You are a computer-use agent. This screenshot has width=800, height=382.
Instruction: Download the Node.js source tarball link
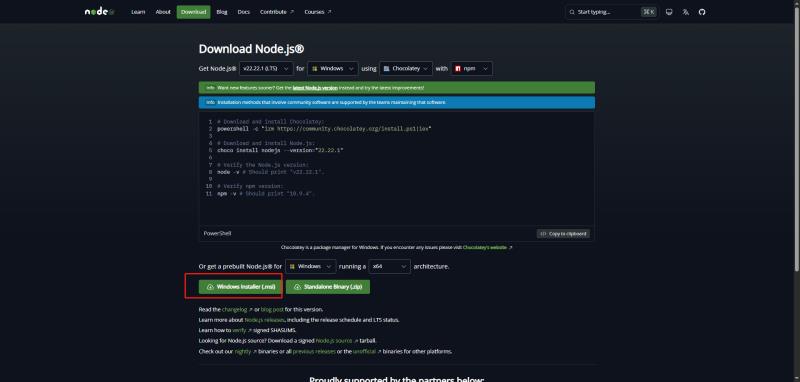(x=337, y=341)
